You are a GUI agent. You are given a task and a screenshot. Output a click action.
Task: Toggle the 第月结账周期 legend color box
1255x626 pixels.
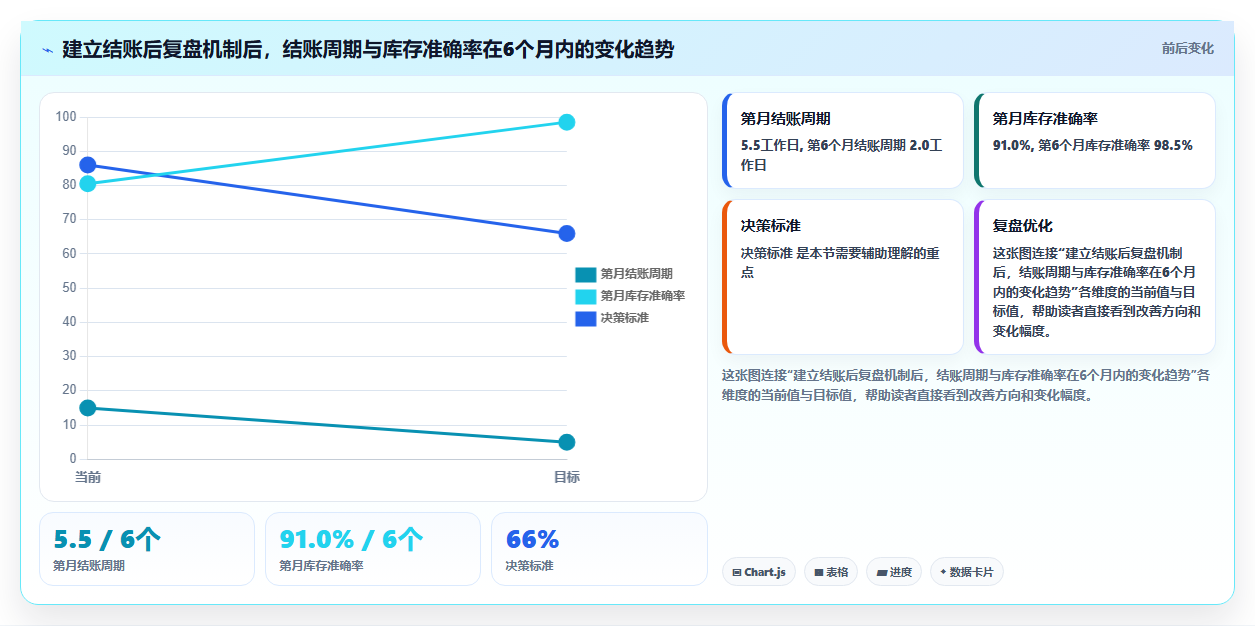click(x=585, y=274)
